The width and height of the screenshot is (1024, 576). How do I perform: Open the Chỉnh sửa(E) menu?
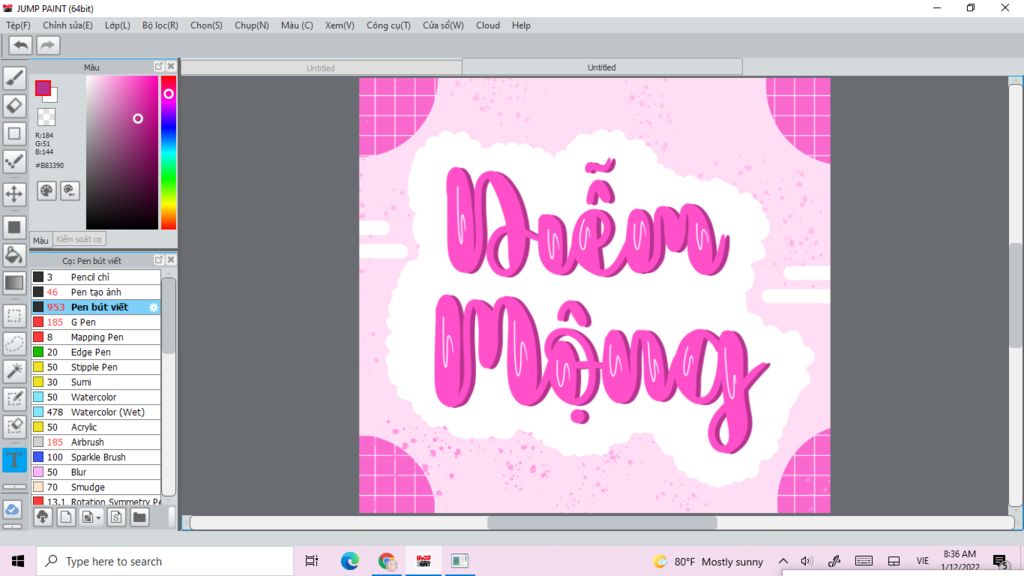pos(68,25)
